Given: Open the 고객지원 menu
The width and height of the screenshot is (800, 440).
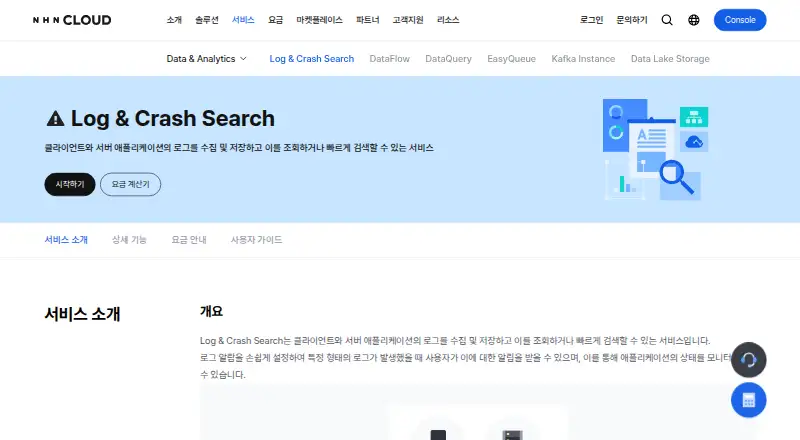Looking at the screenshot, I should 408,20.
